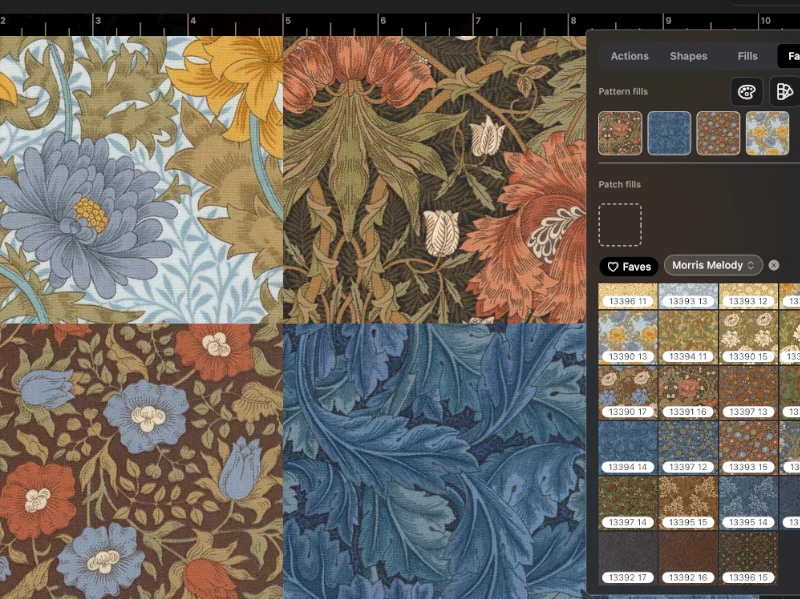Use fabric 13395 14
The image size is (800, 599).
point(748,503)
